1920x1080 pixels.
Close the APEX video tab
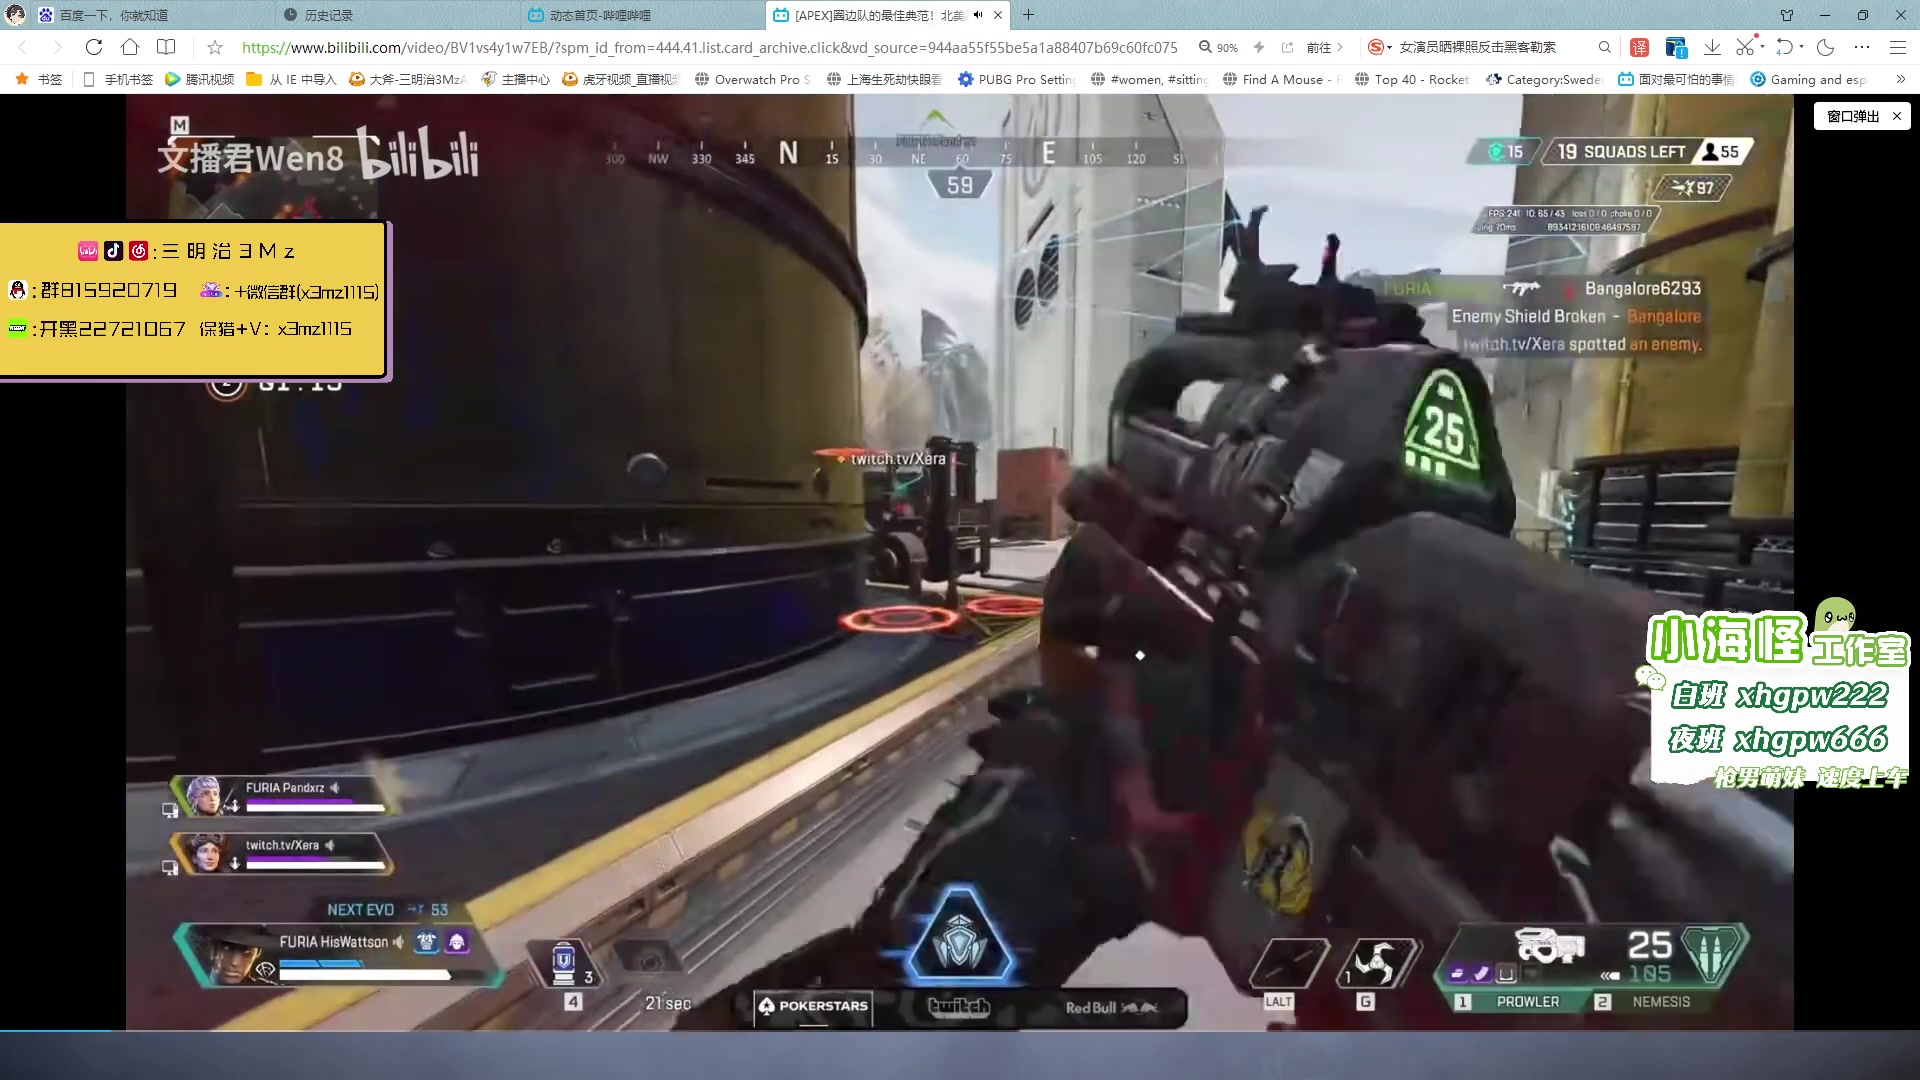[998, 15]
